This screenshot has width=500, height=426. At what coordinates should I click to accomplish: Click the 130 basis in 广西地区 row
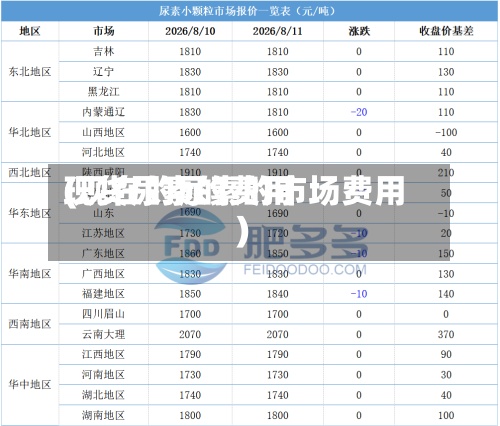tap(446, 274)
